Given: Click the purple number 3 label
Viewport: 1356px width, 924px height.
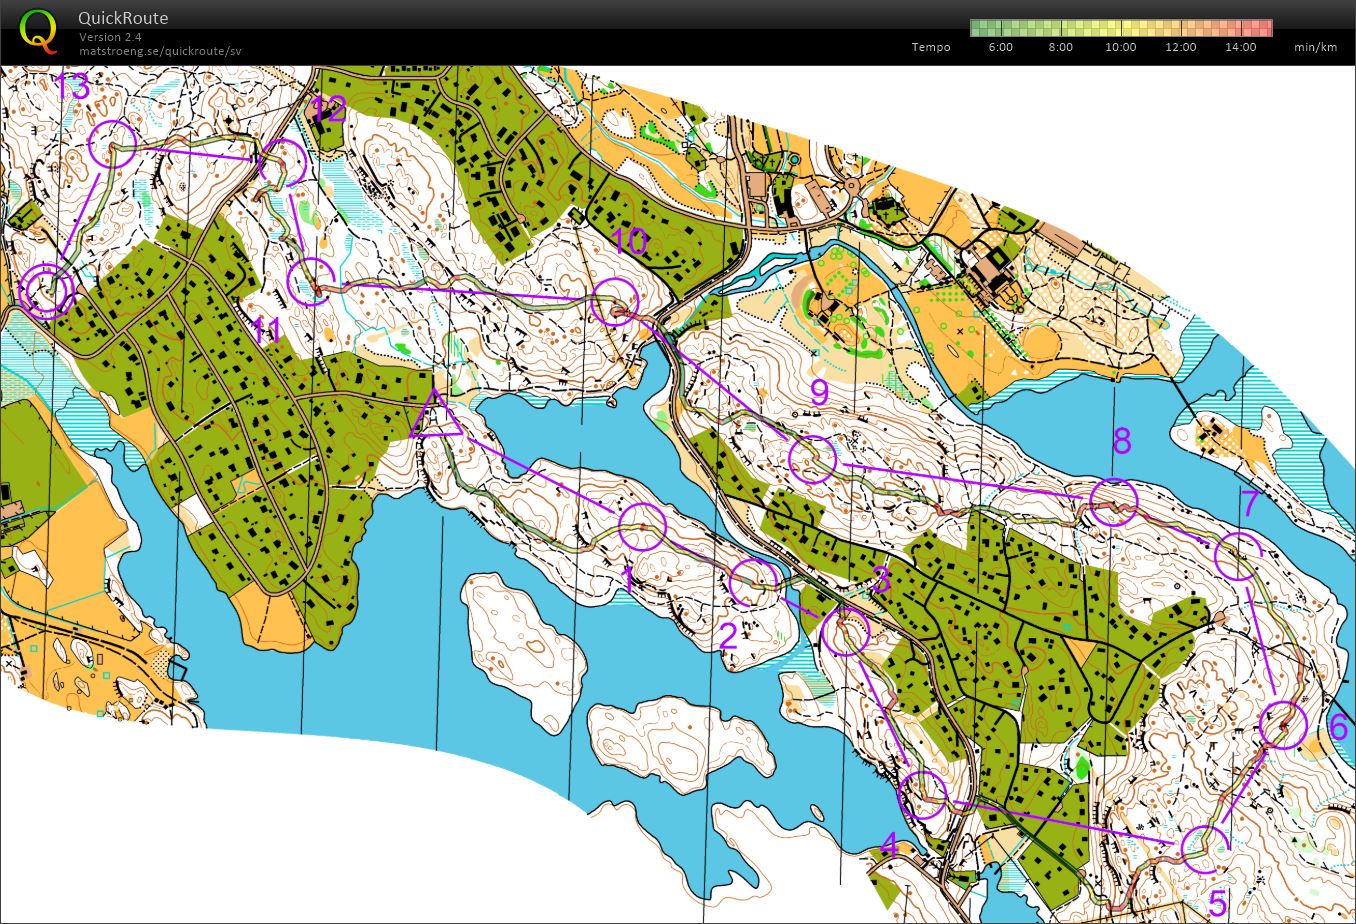Looking at the screenshot, I should click(880, 579).
